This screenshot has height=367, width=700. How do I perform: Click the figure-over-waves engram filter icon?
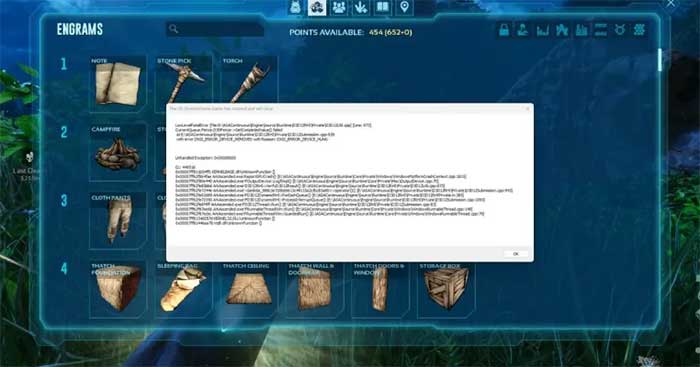coord(523,30)
